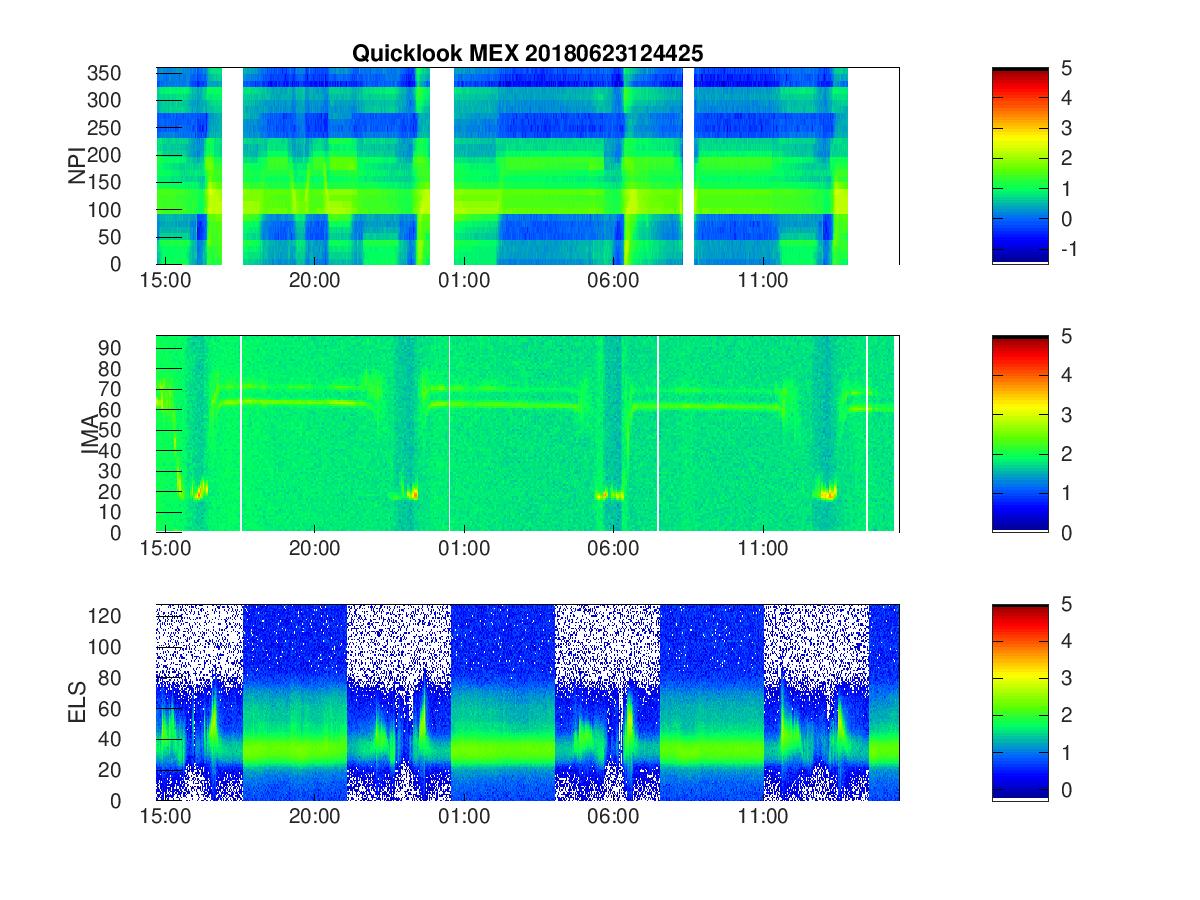This screenshot has height=900, width=1200.
Task: Click the IMA spectrogram color scale bar
Action: (x=1020, y=434)
